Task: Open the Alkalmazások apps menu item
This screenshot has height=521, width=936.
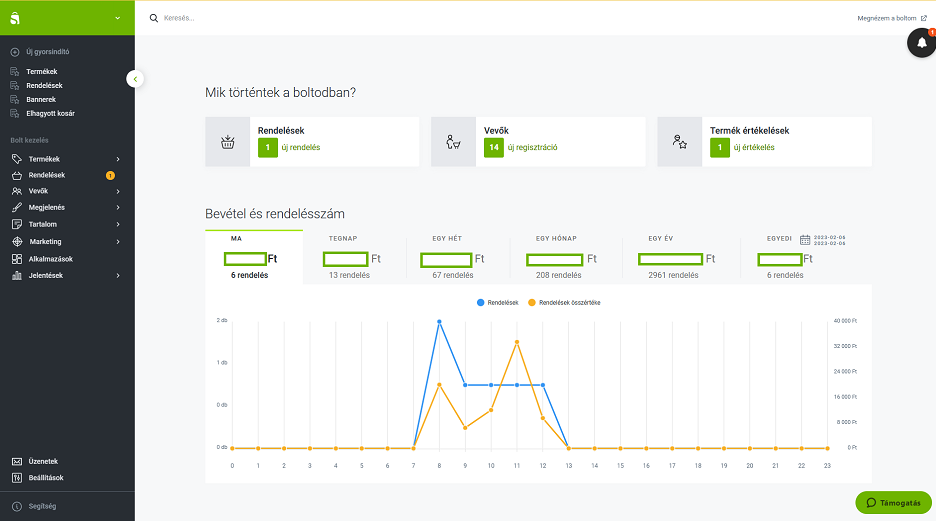Action: pos(50,259)
